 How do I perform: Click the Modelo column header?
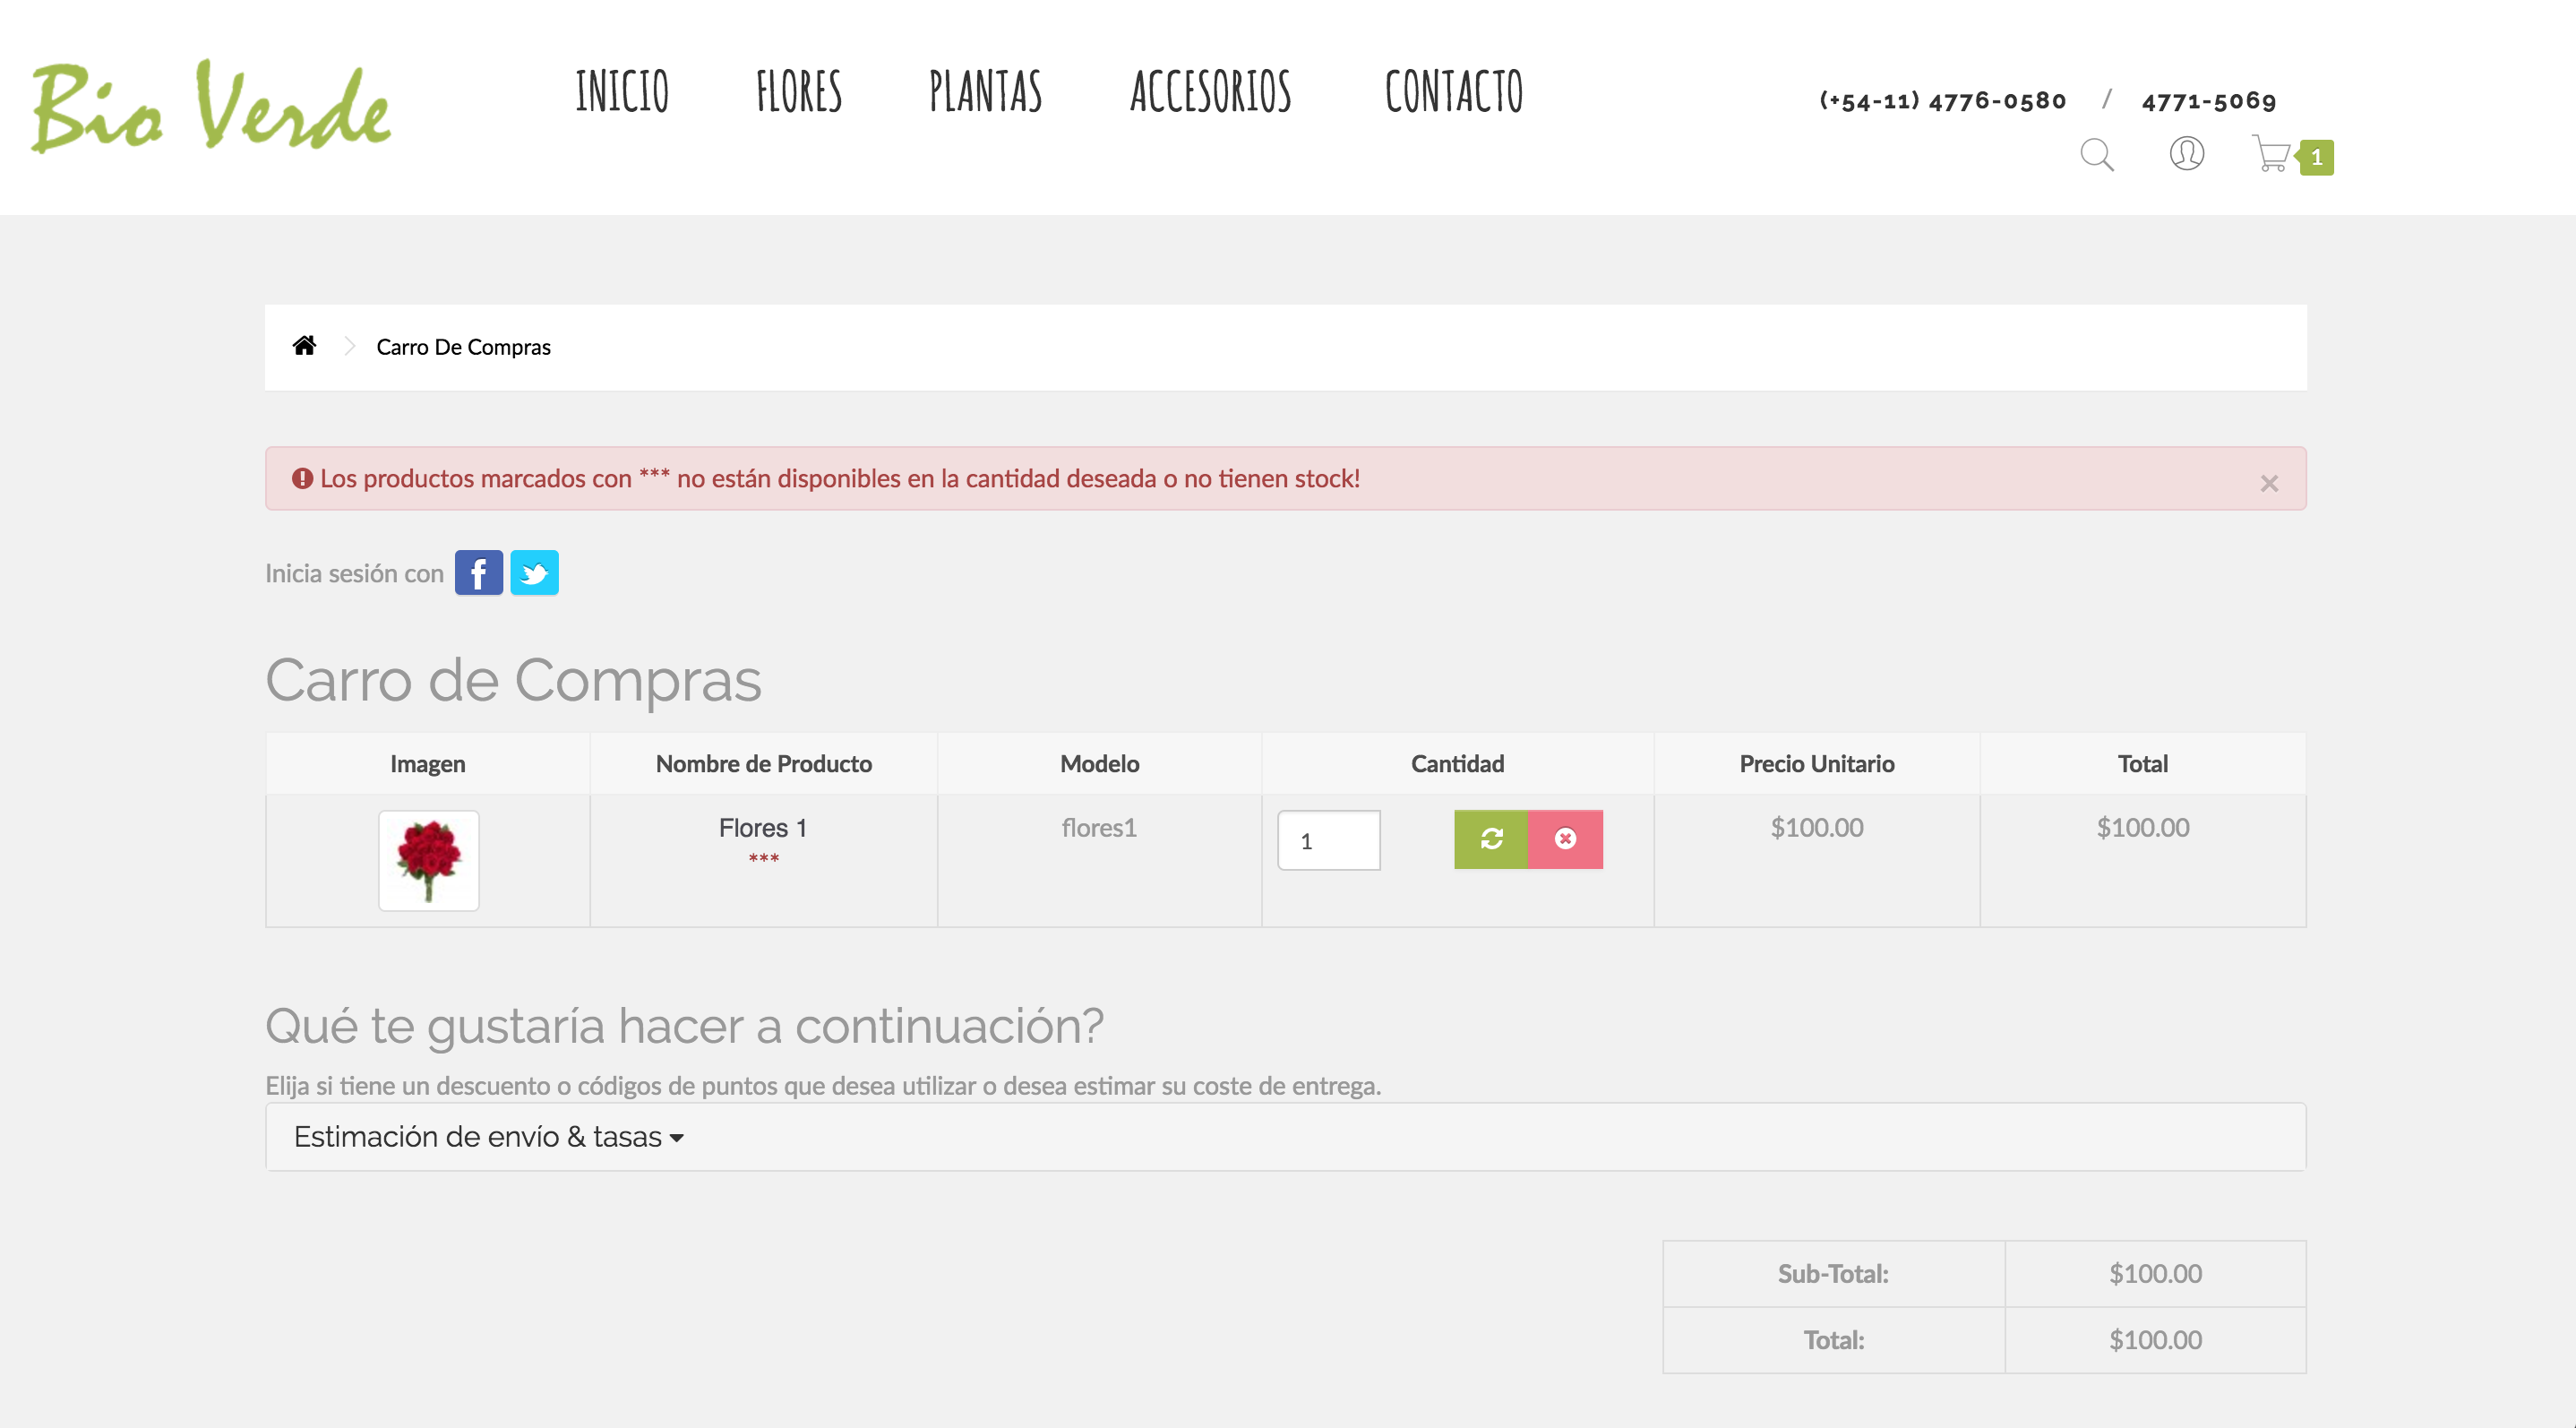pyautogui.click(x=1099, y=764)
